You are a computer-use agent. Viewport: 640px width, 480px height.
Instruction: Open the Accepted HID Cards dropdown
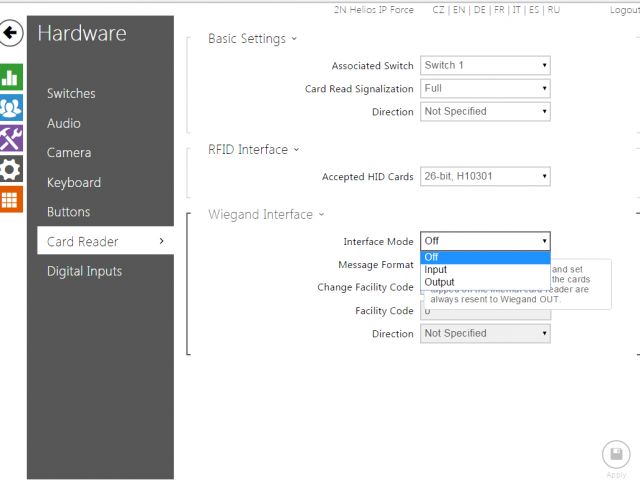[x=485, y=177]
